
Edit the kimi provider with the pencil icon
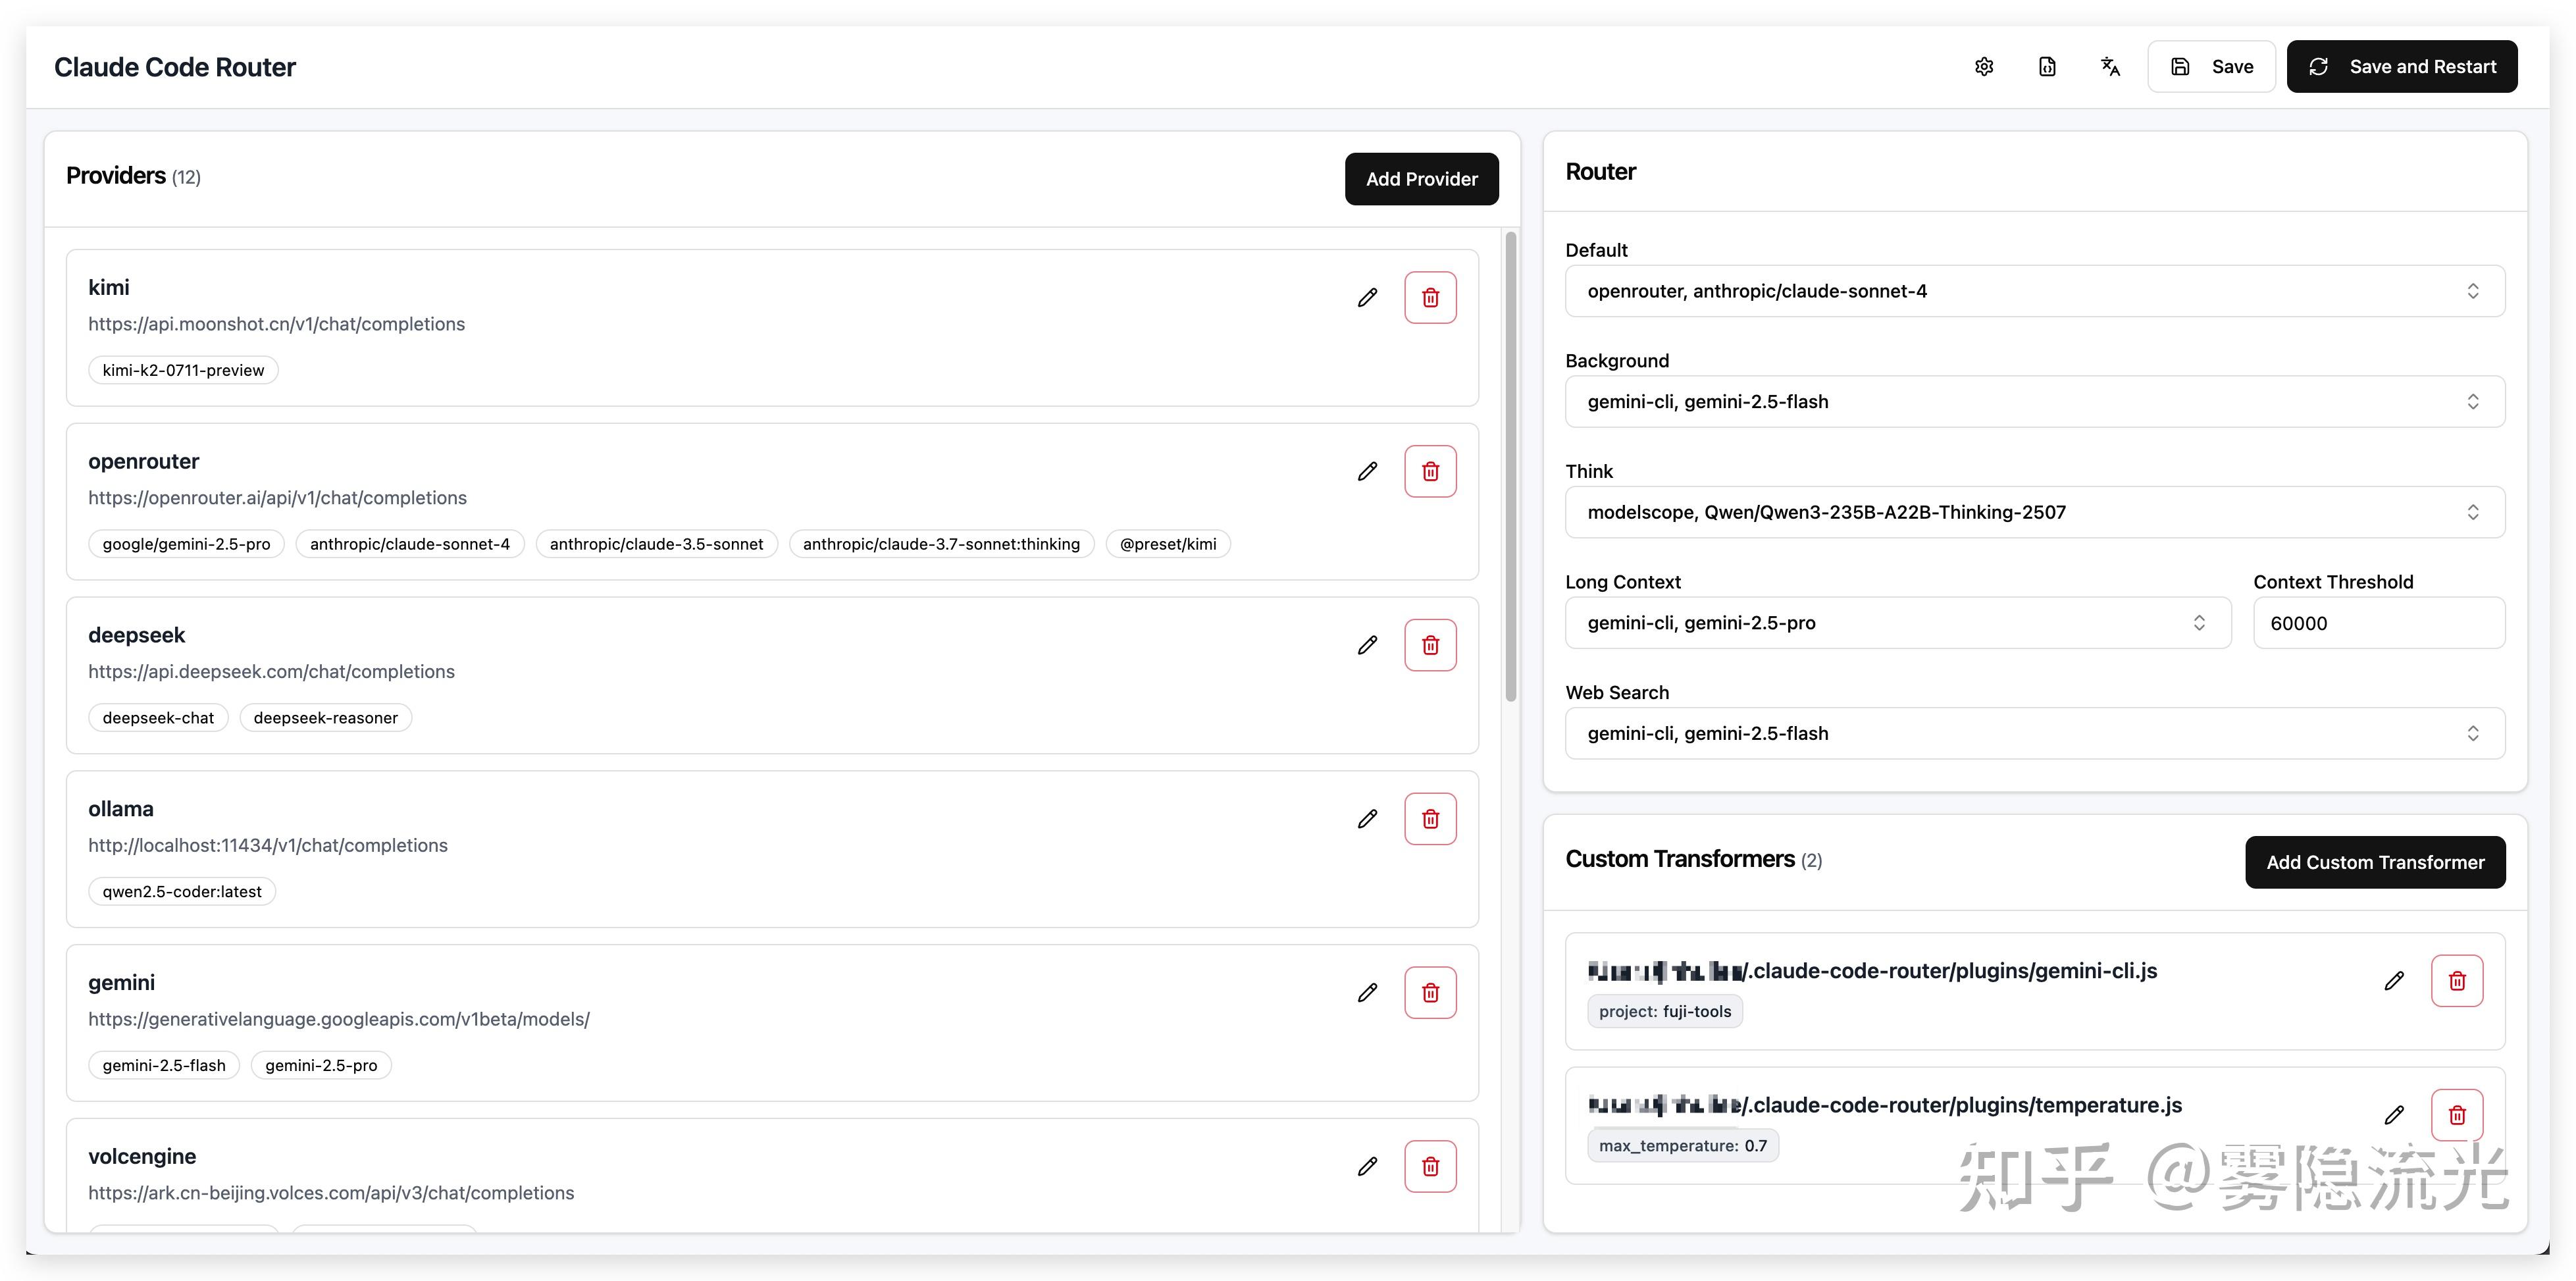(1367, 298)
